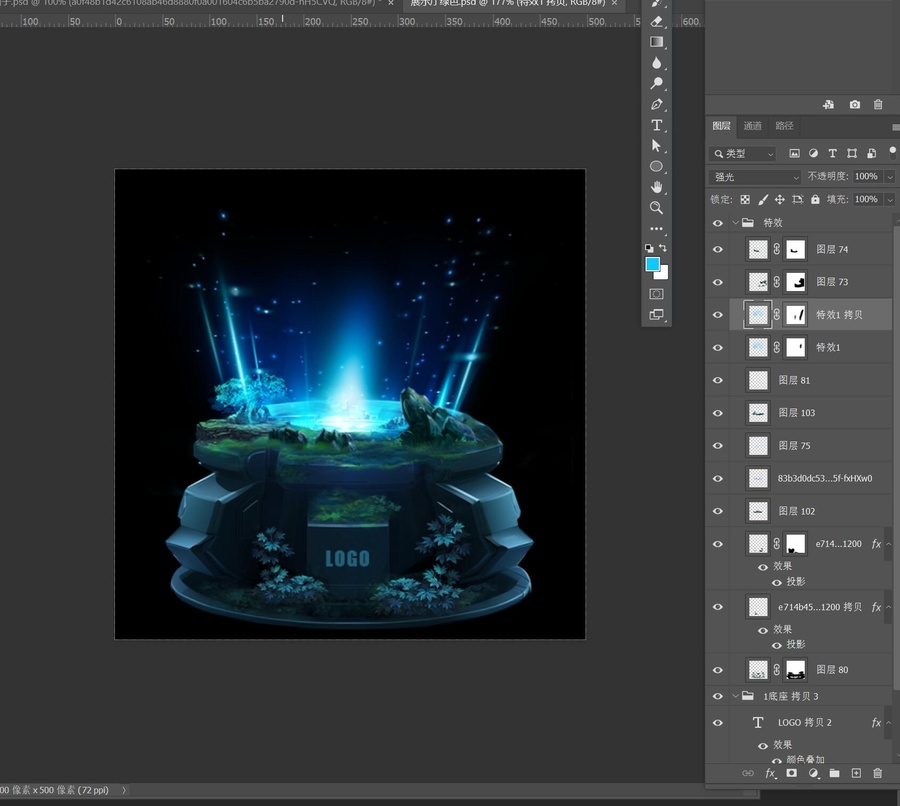Create new document from current state
Viewport: 900px width, 806px height.
[828, 104]
